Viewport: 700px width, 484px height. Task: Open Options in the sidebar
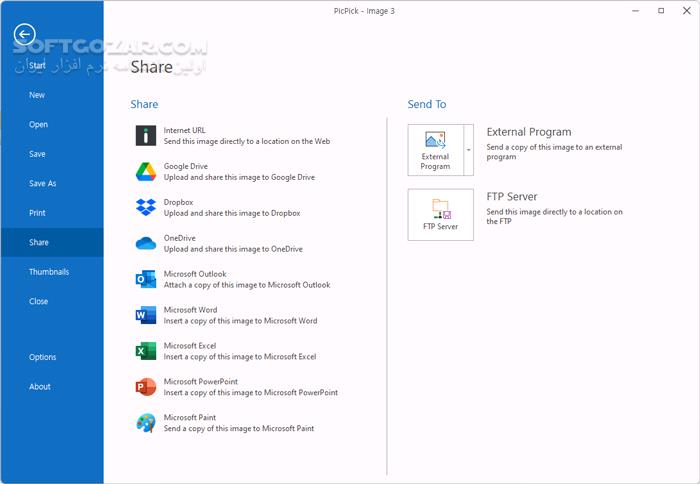pyautogui.click(x=43, y=357)
